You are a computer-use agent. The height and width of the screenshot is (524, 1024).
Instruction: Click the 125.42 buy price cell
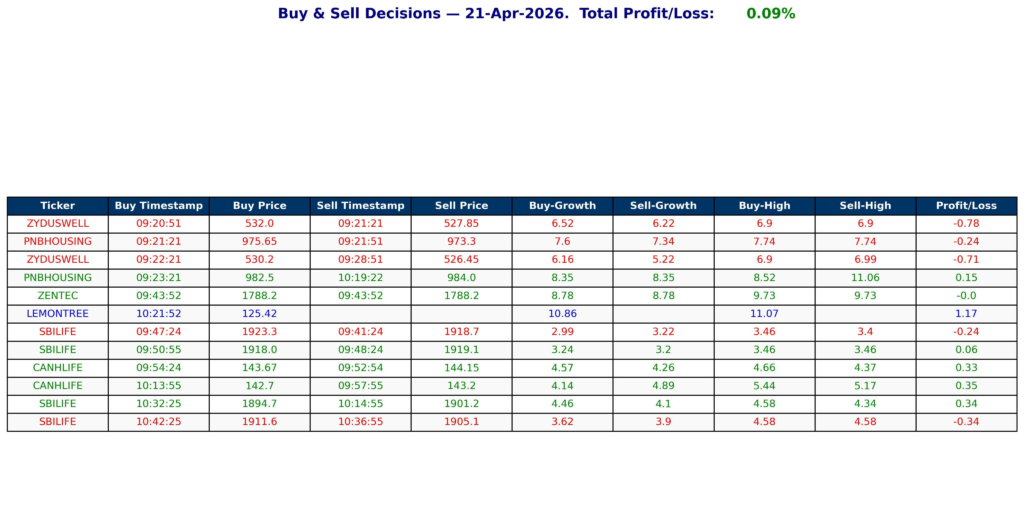point(259,314)
